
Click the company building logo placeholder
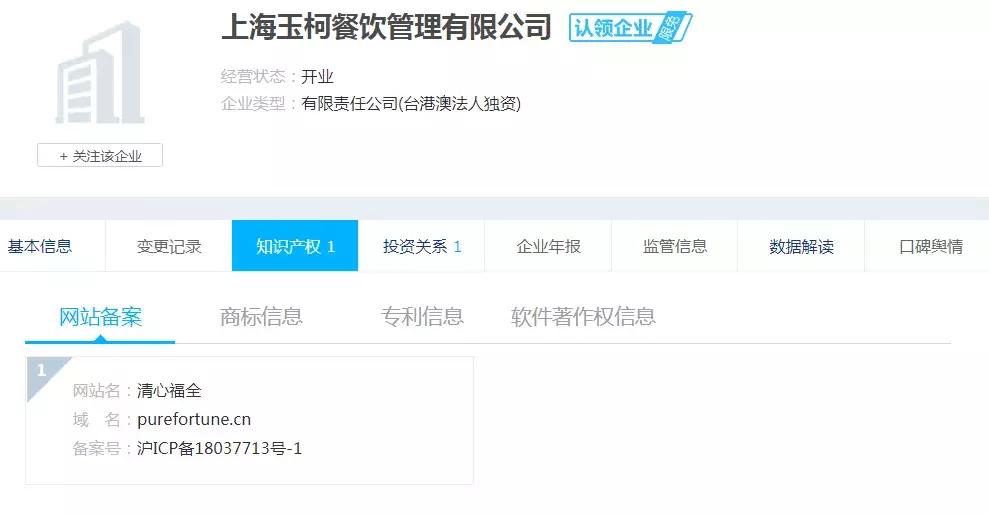[x=100, y=72]
